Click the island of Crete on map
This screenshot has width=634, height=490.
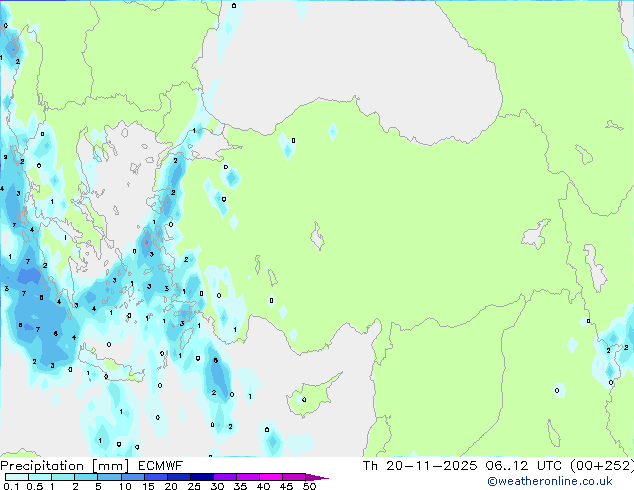tap(110, 366)
